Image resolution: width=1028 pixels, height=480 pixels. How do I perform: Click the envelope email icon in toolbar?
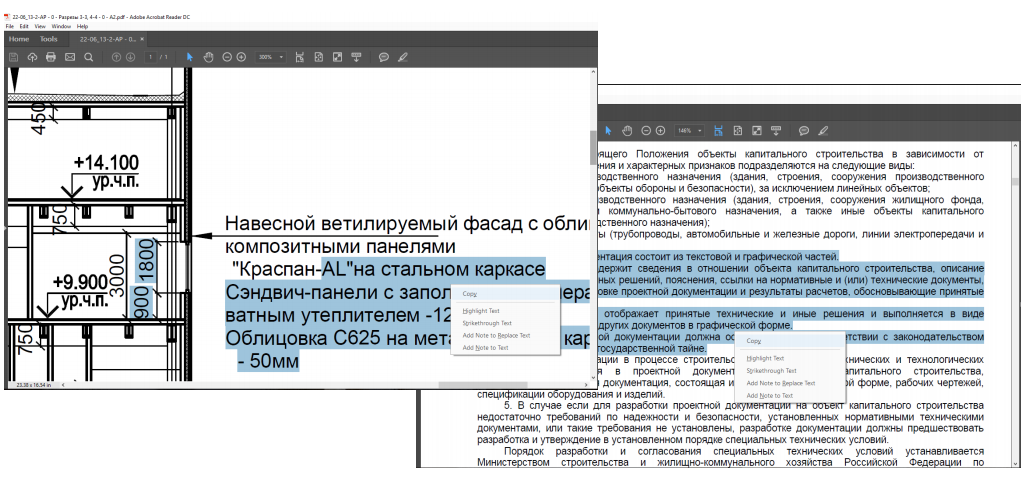point(69,57)
